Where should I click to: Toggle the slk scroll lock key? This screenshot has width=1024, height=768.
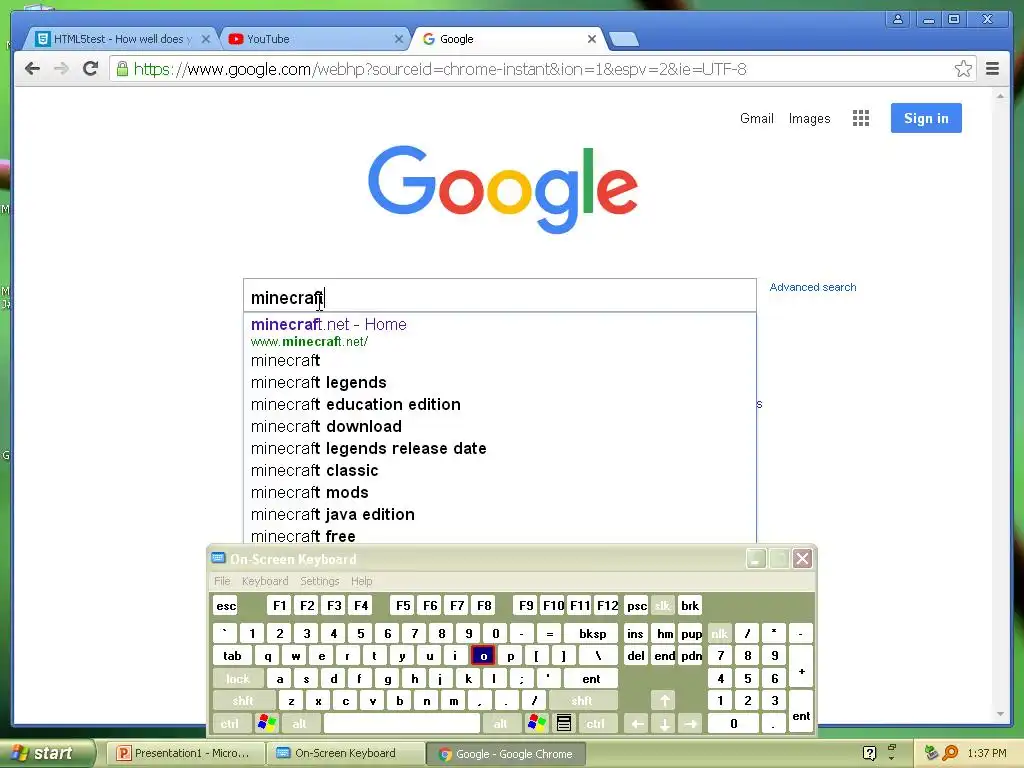(x=662, y=606)
